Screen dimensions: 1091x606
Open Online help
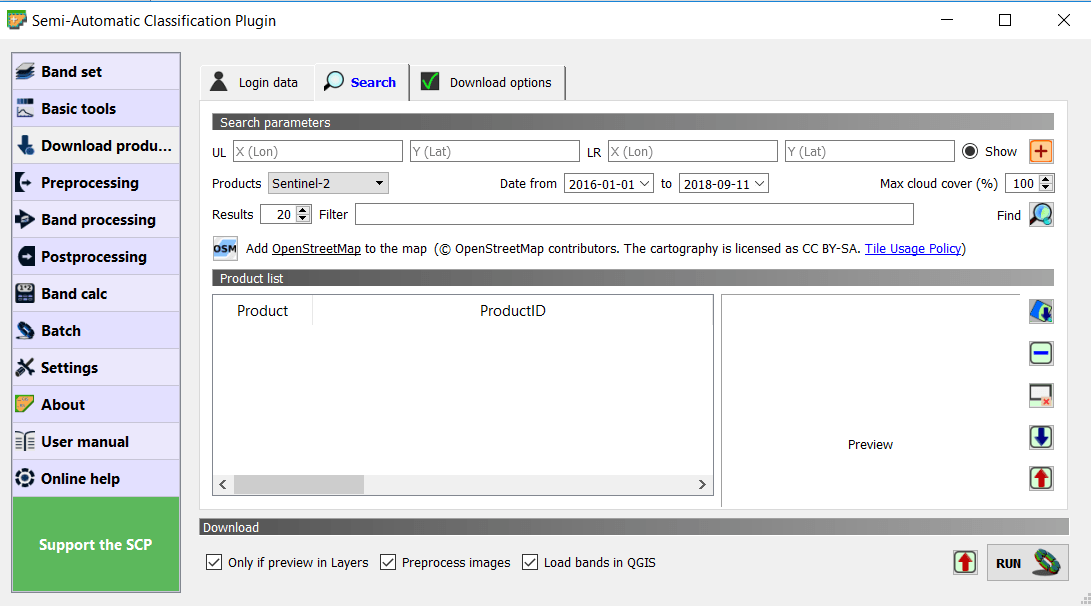96,478
